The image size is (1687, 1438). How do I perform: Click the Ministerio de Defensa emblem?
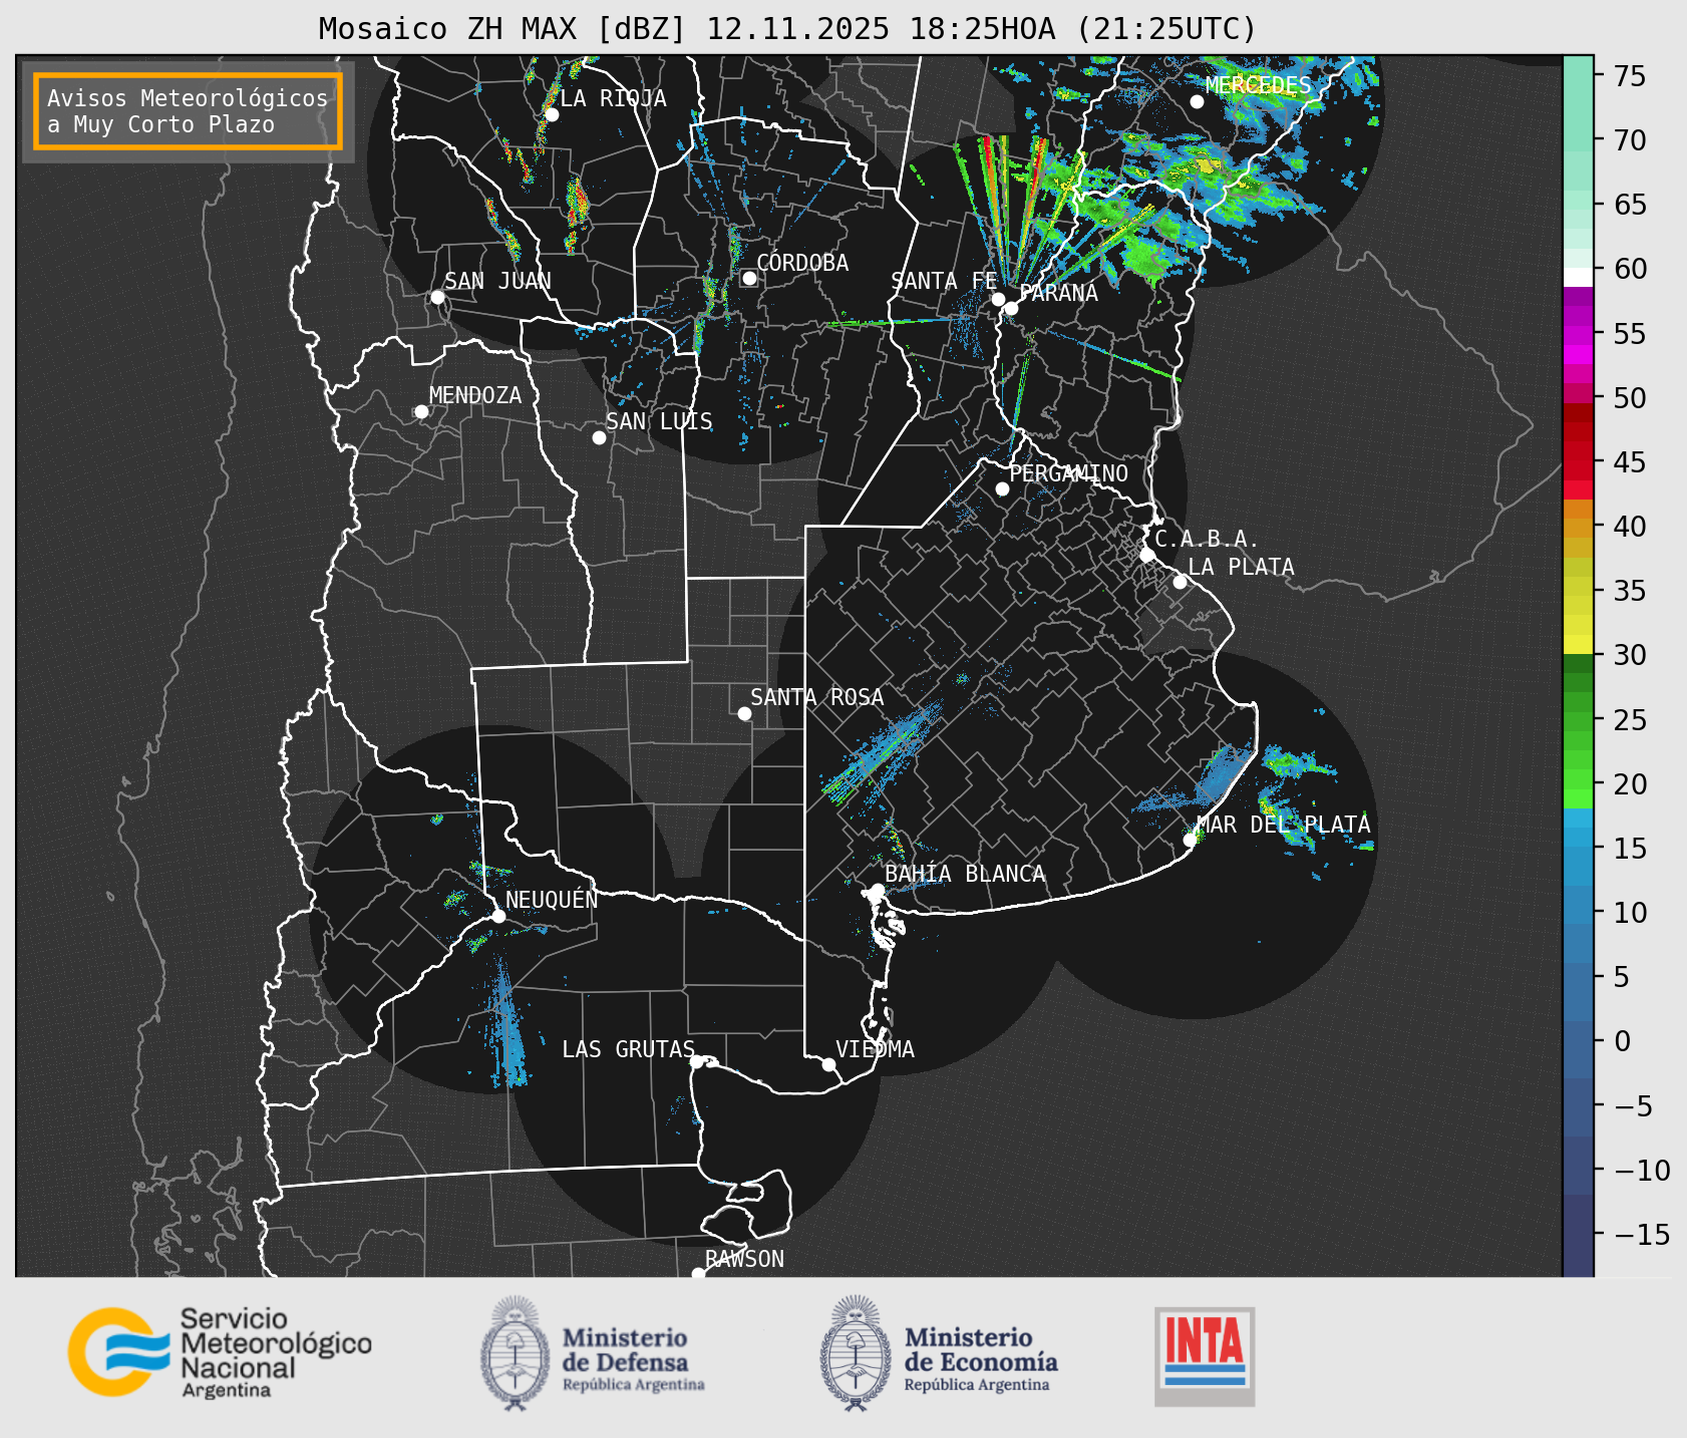[515, 1353]
